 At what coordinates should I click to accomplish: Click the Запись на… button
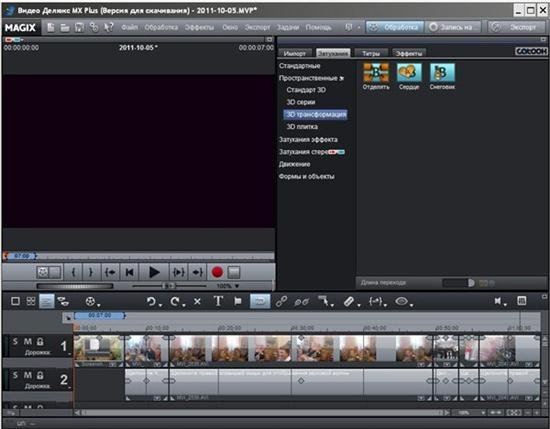click(454, 27)
